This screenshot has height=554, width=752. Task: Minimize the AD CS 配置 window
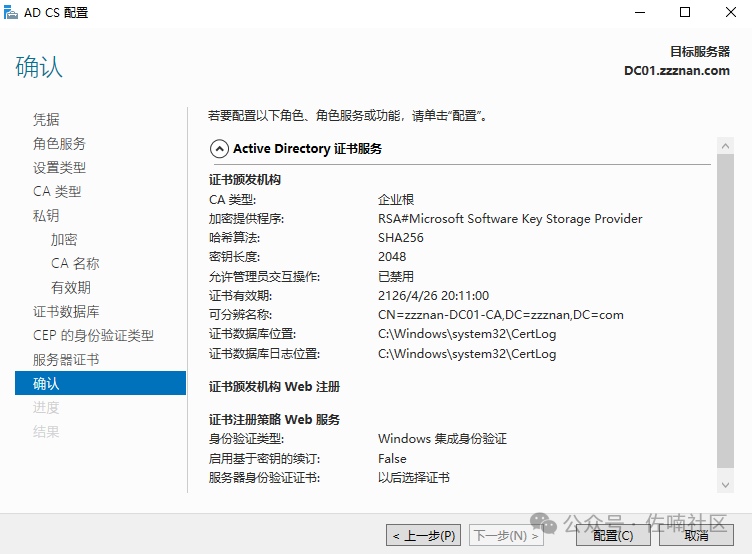[x=640, y=12]
